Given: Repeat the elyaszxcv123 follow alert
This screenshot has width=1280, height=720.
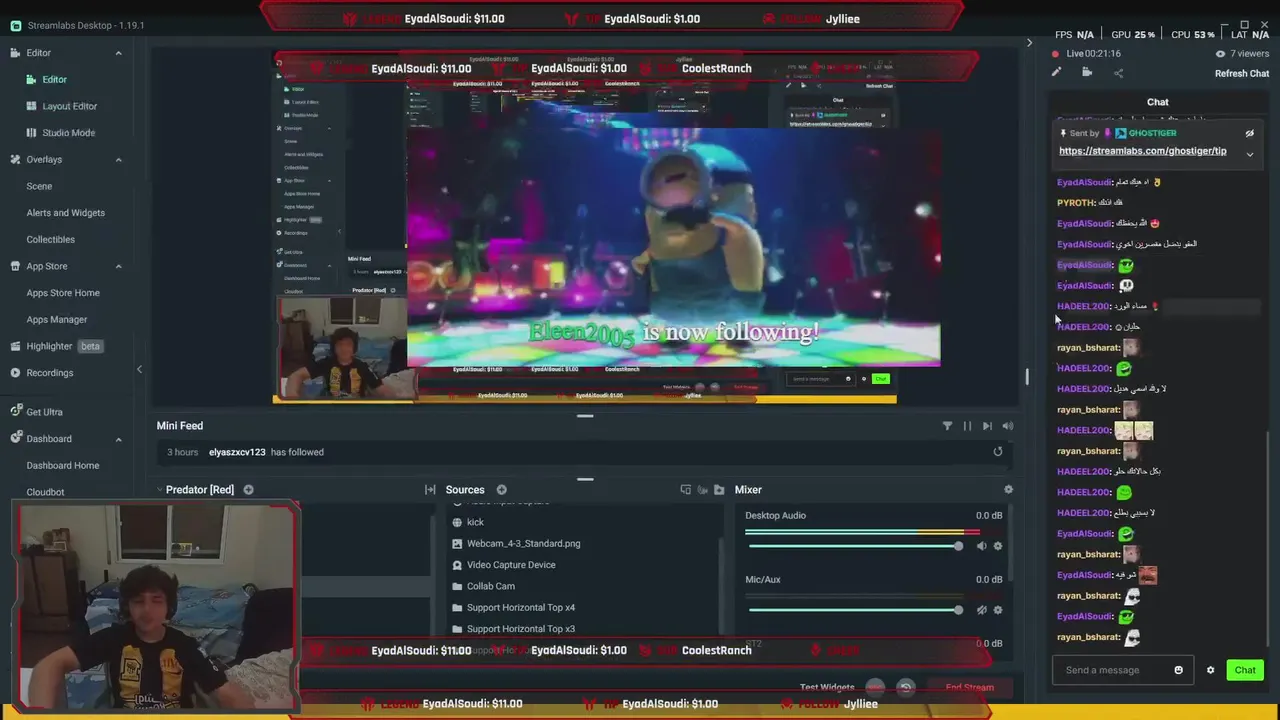Looking at the screenshot, I should pos(997,452).
